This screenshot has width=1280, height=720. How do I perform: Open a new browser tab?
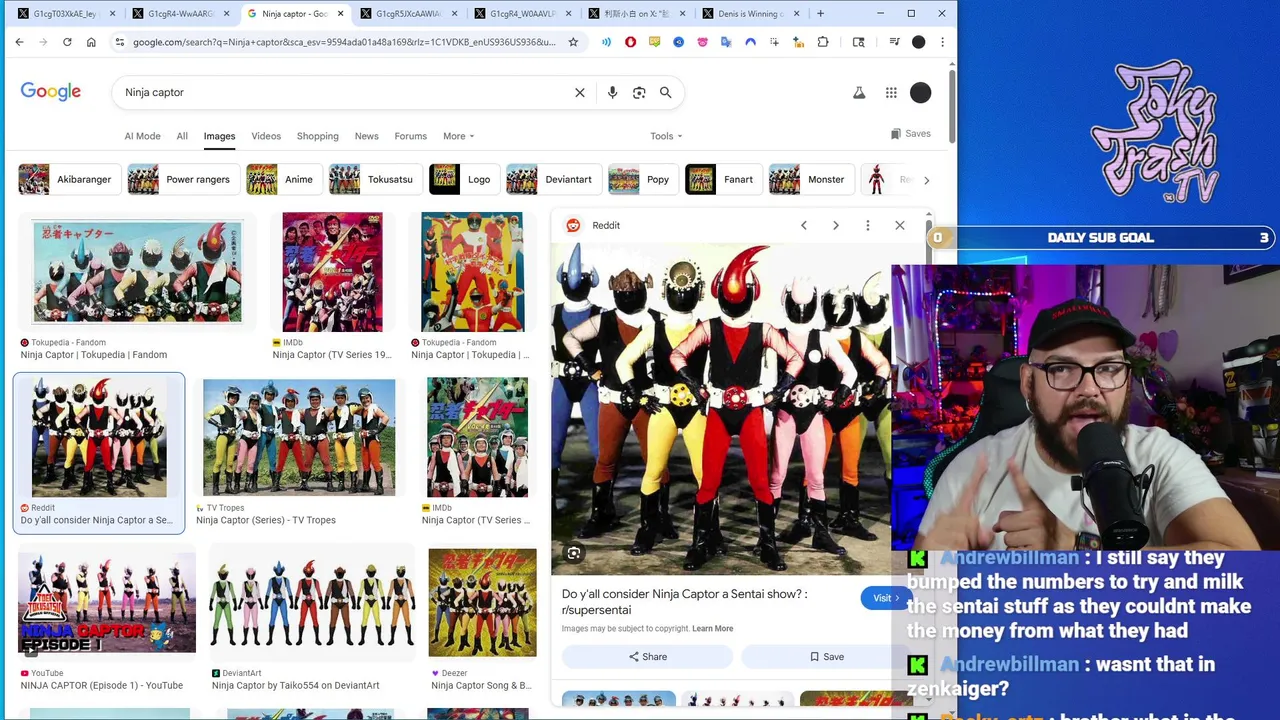click(820, 14)
